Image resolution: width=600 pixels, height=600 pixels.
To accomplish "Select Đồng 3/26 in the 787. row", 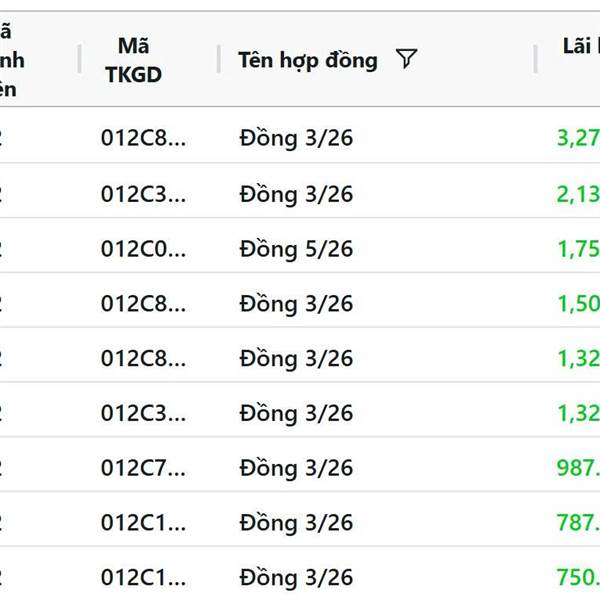I will coord(296,522).
